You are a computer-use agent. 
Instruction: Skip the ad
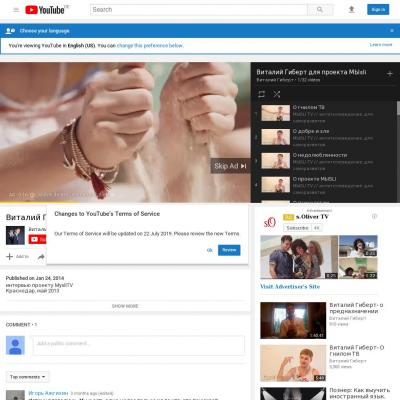point(230,166)
